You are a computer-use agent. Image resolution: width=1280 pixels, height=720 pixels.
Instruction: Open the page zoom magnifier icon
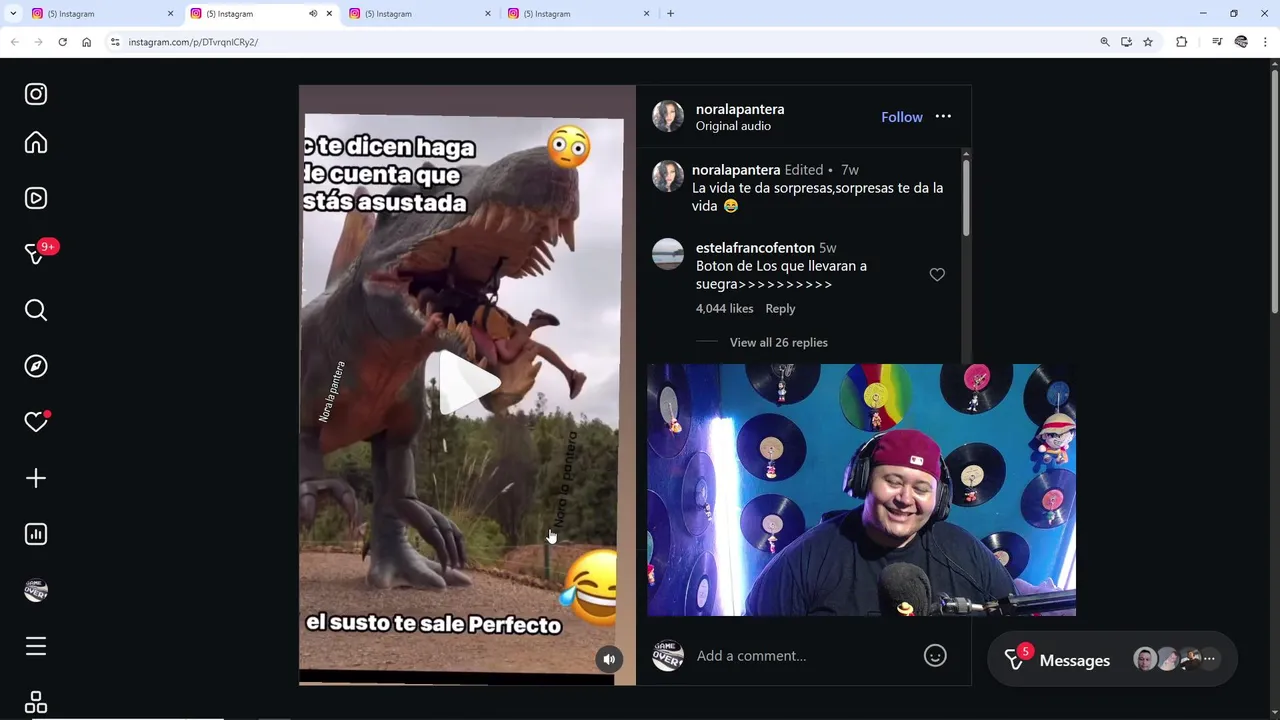[x=1105, y=42]
